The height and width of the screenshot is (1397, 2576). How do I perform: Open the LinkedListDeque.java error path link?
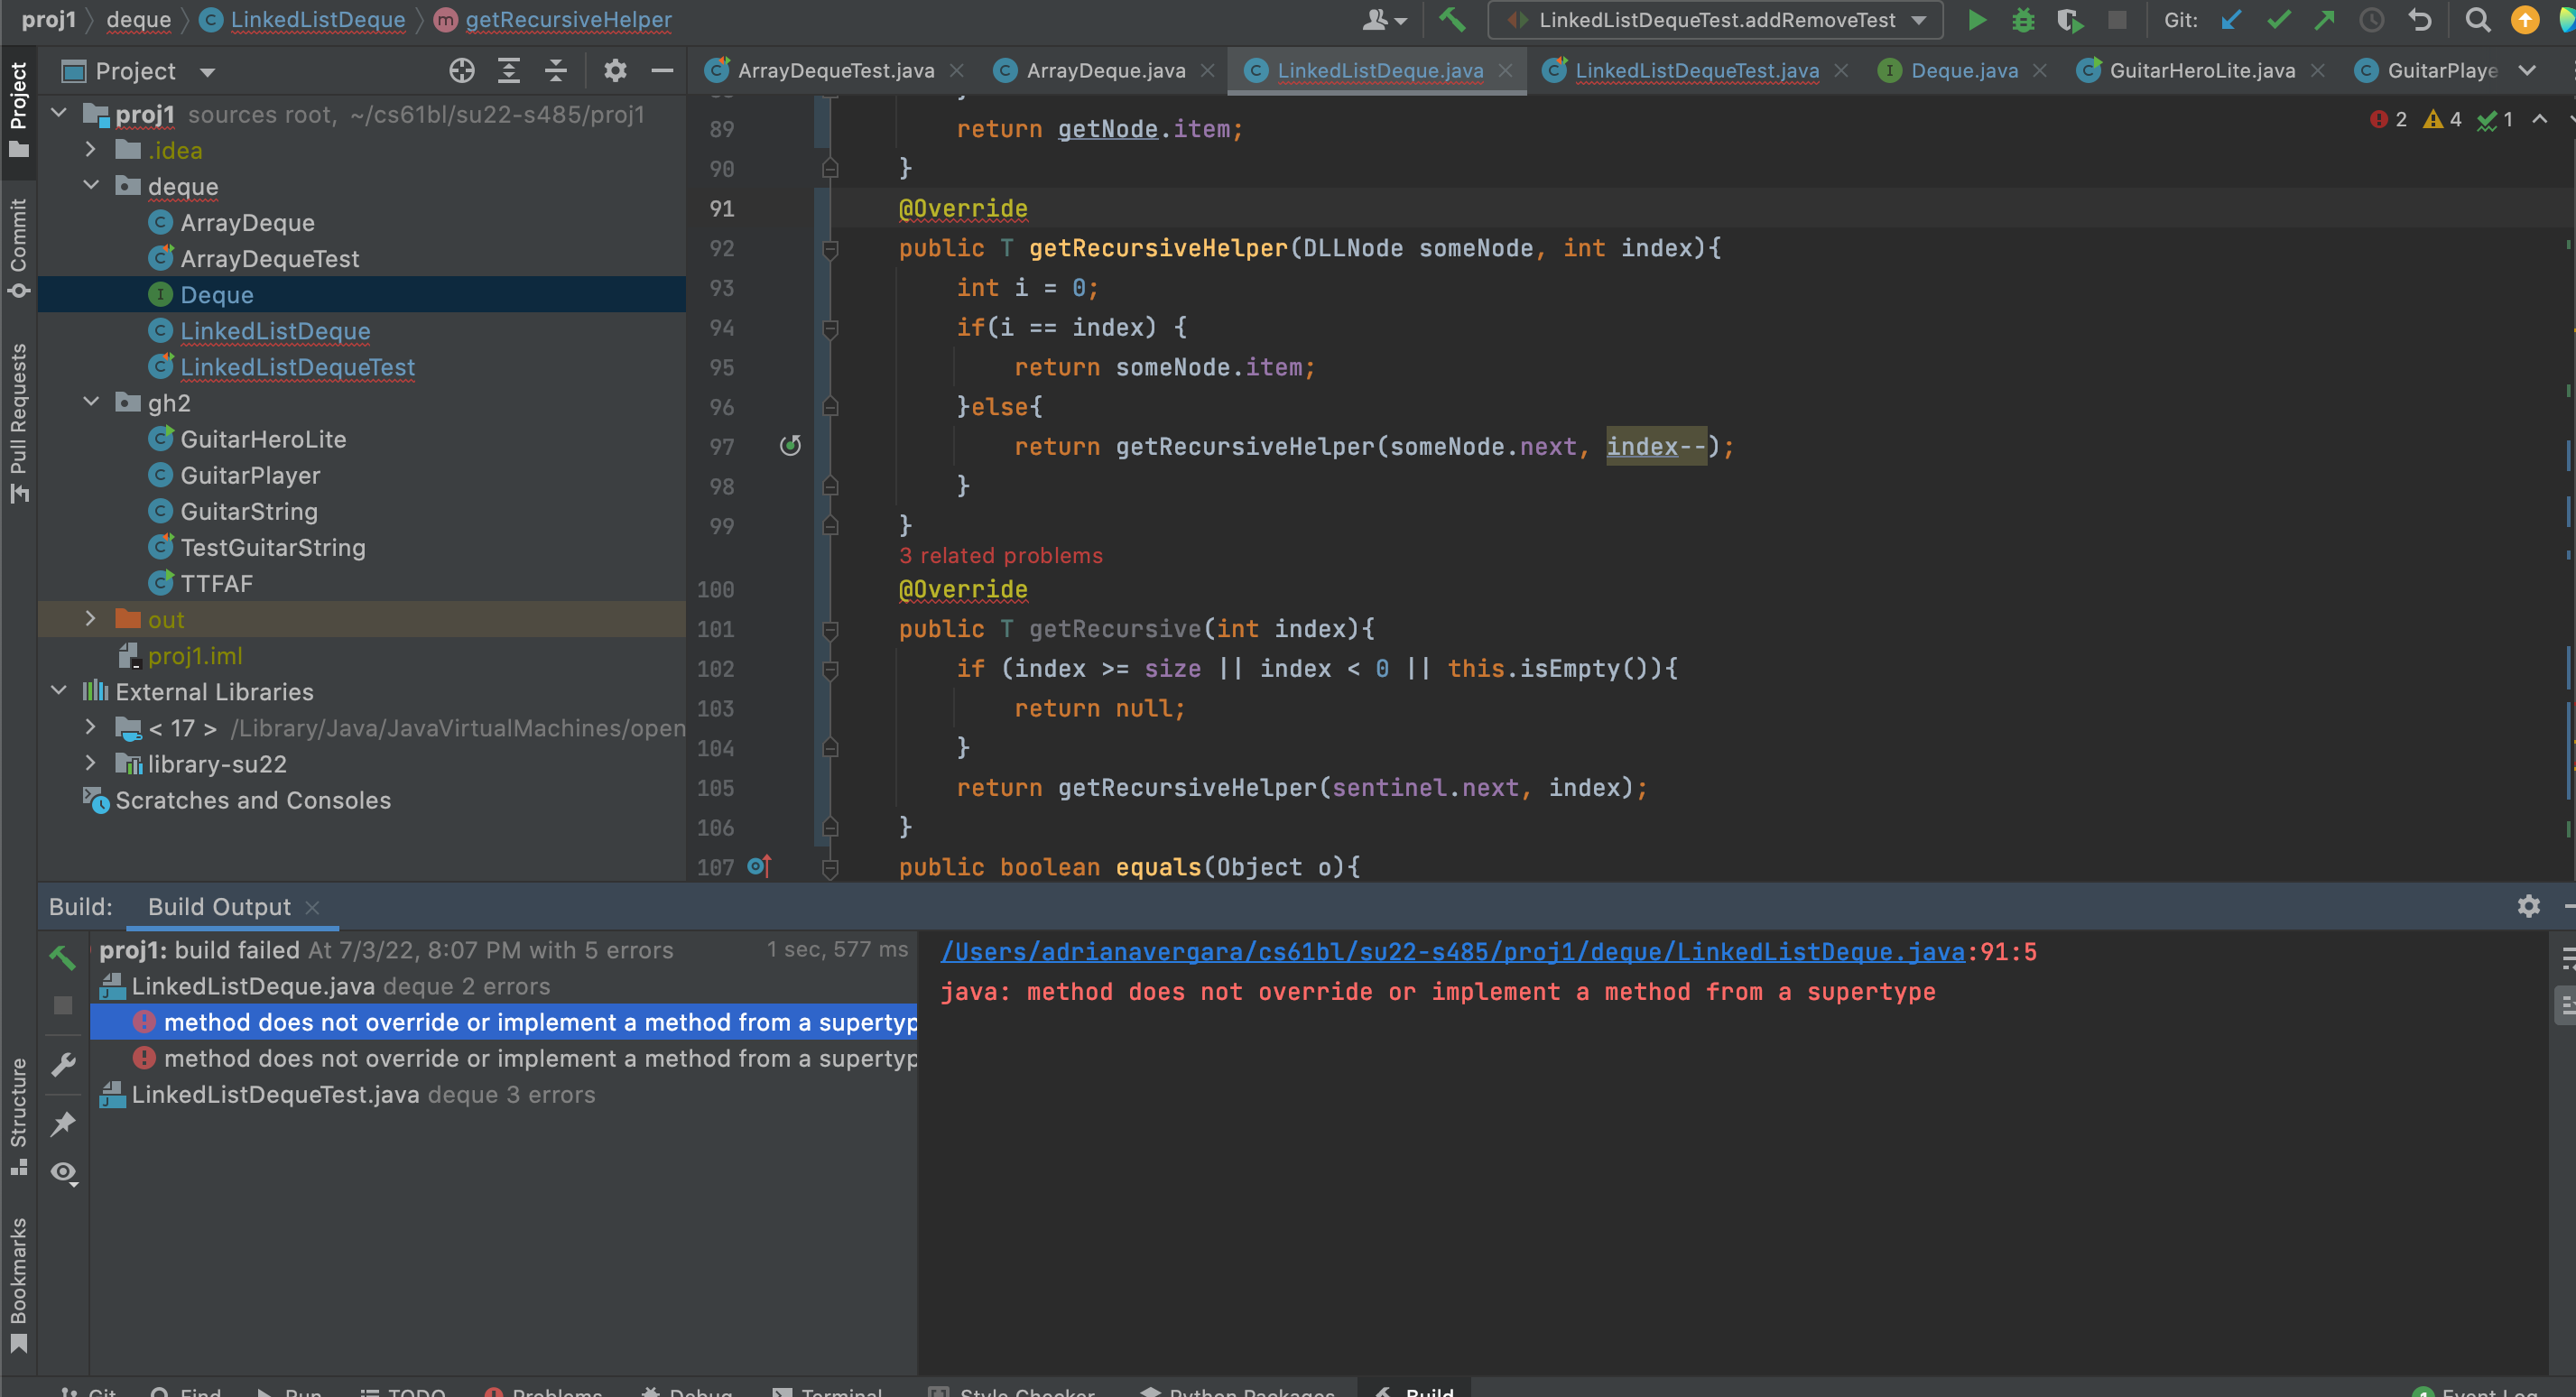[x=1452, y=952]
